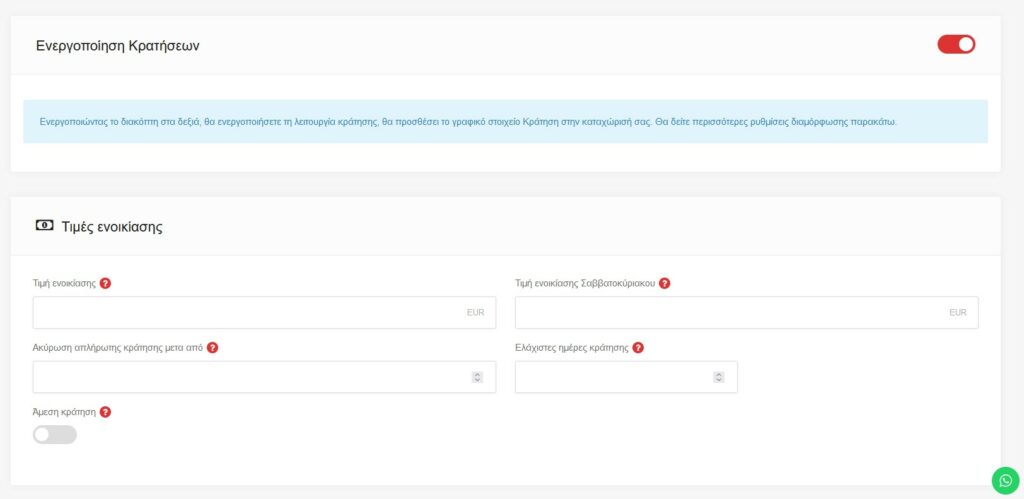Screen dimensions: 1024x499
Task: Click the Ενεργοποίηση Κρατήσεων heading text
Action: pyautogui.click(x=117, y=45)
